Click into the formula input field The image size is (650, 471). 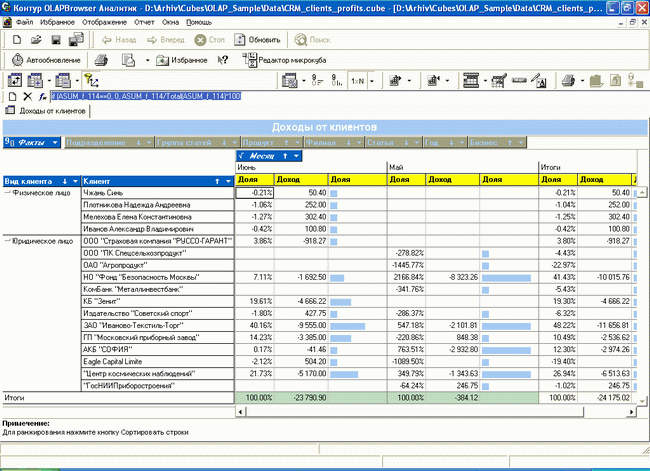348,97
